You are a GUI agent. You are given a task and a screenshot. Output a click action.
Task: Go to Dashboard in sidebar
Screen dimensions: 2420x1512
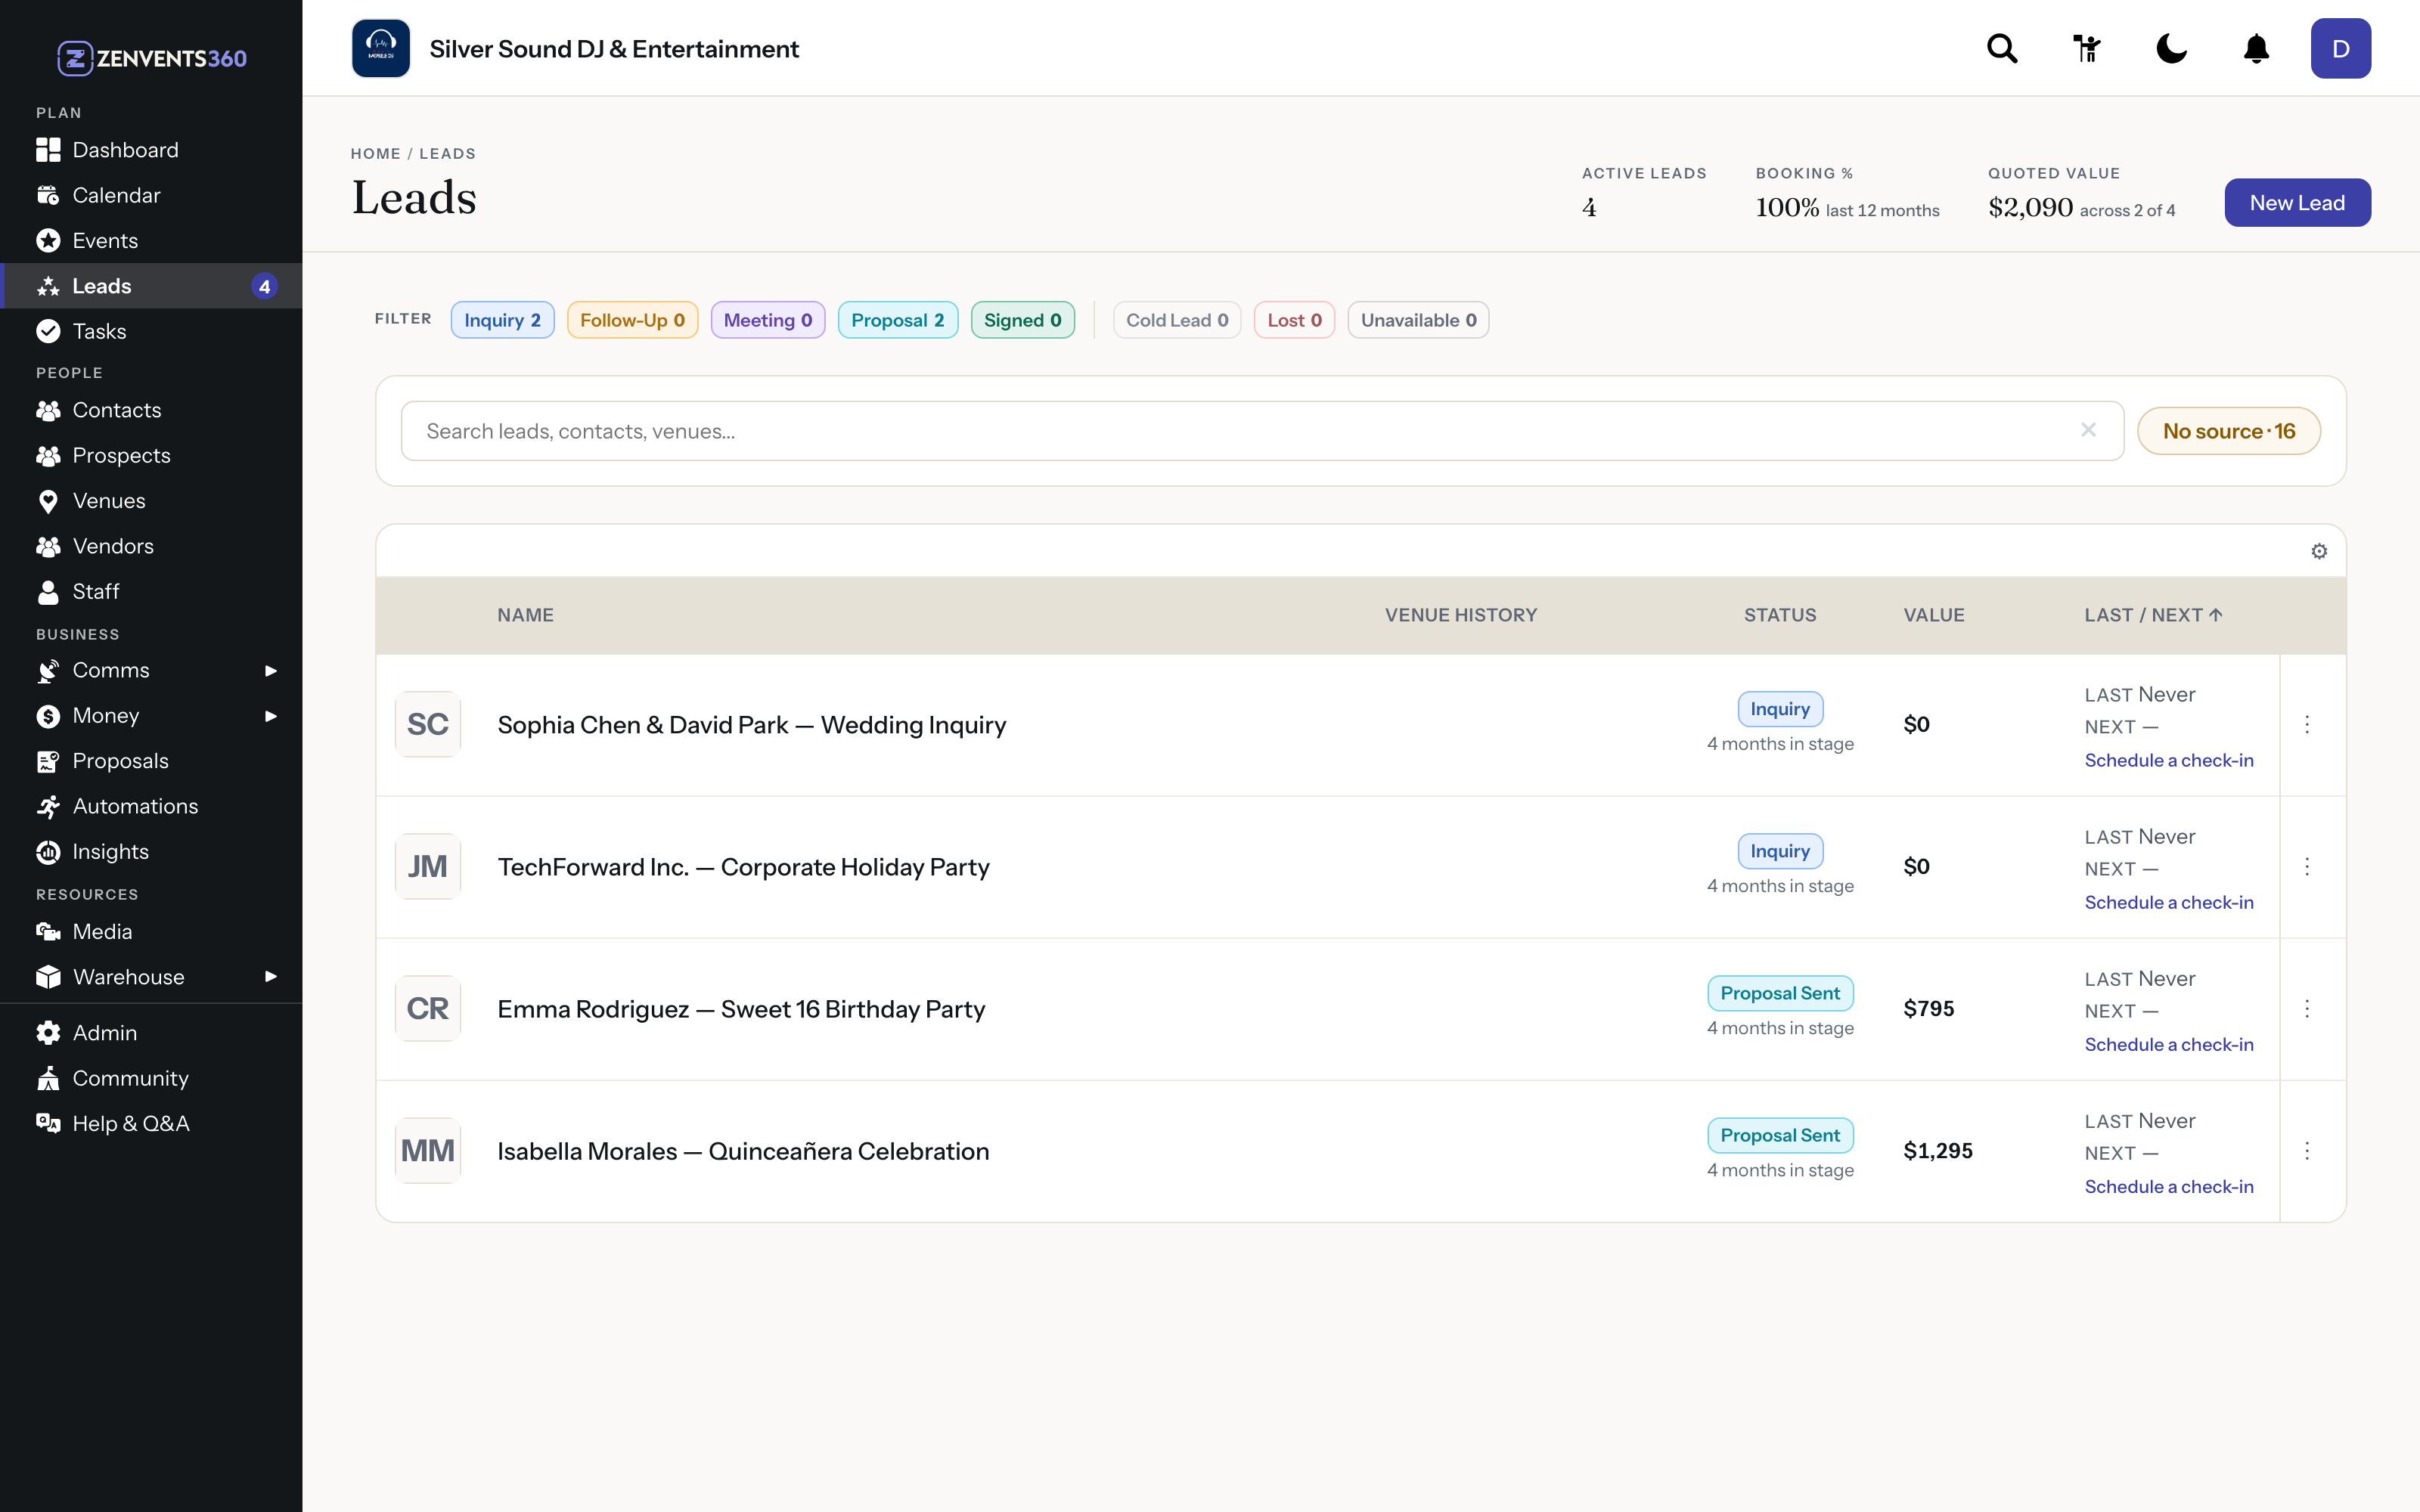[151, 150]
